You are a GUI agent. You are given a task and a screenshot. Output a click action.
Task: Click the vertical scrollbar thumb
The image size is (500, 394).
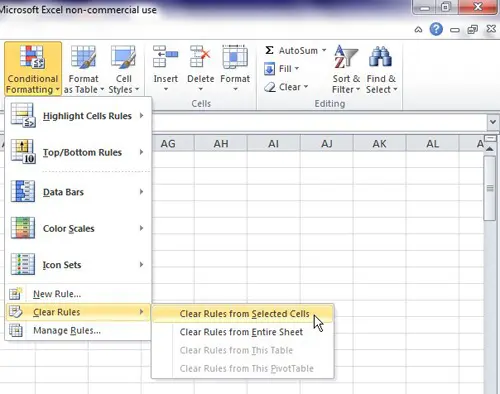[490, 189]
